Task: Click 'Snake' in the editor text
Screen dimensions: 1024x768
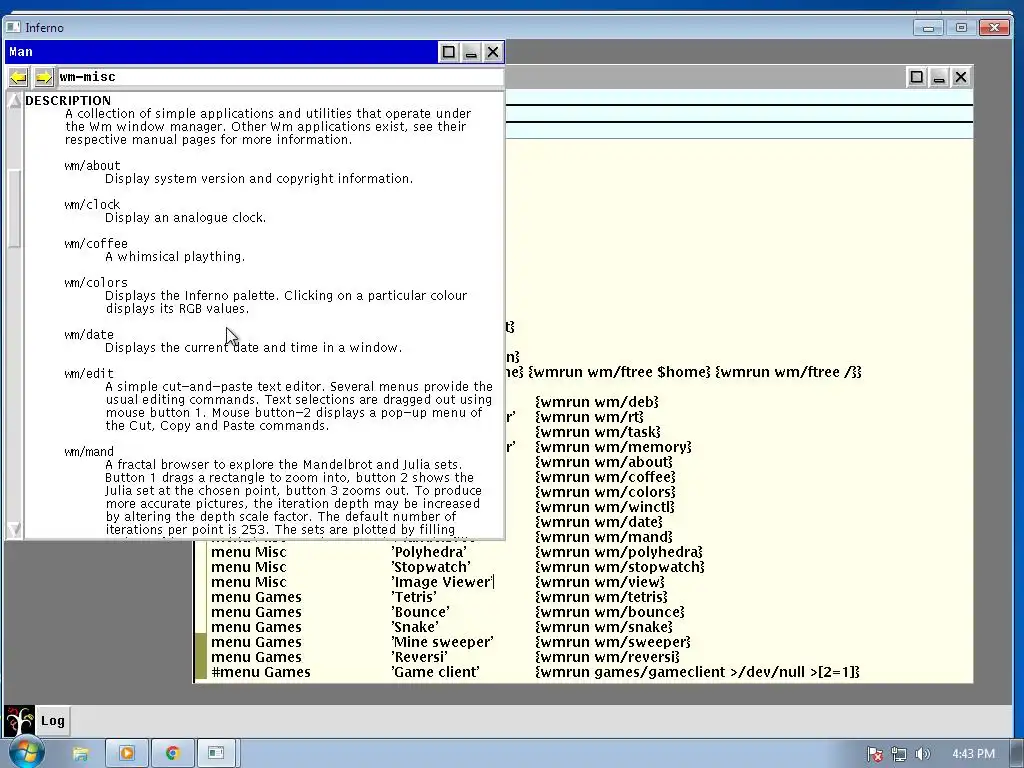Action: [x=415, y=628]
